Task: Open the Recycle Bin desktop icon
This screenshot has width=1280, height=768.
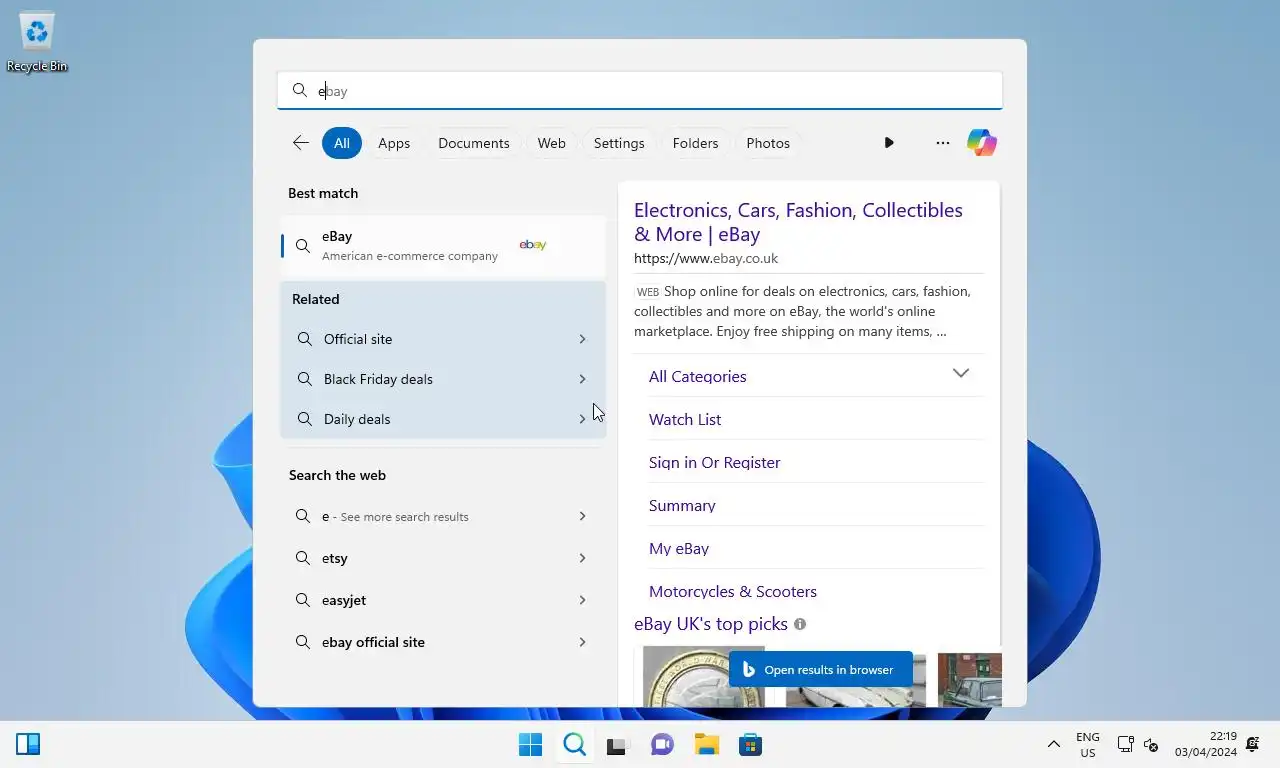Action: tap(37, 42)
